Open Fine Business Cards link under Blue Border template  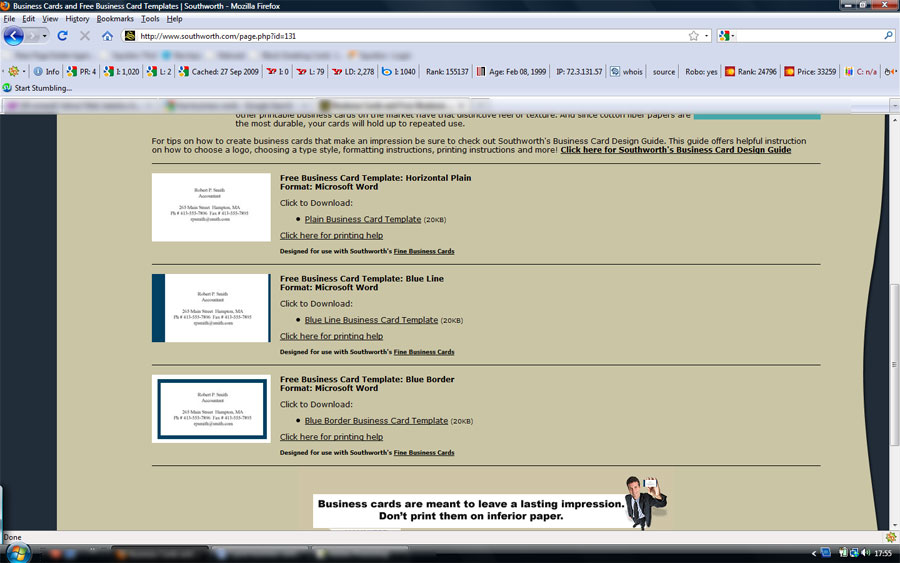coord(424,453)
